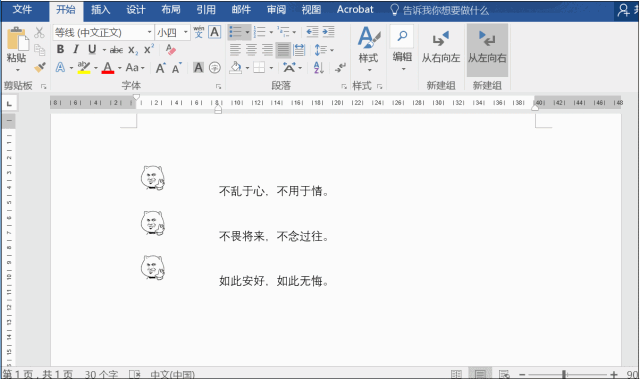
Task: Click the Shading paint bucket icon
Action: pyautogui.click(x=236, y=68)
